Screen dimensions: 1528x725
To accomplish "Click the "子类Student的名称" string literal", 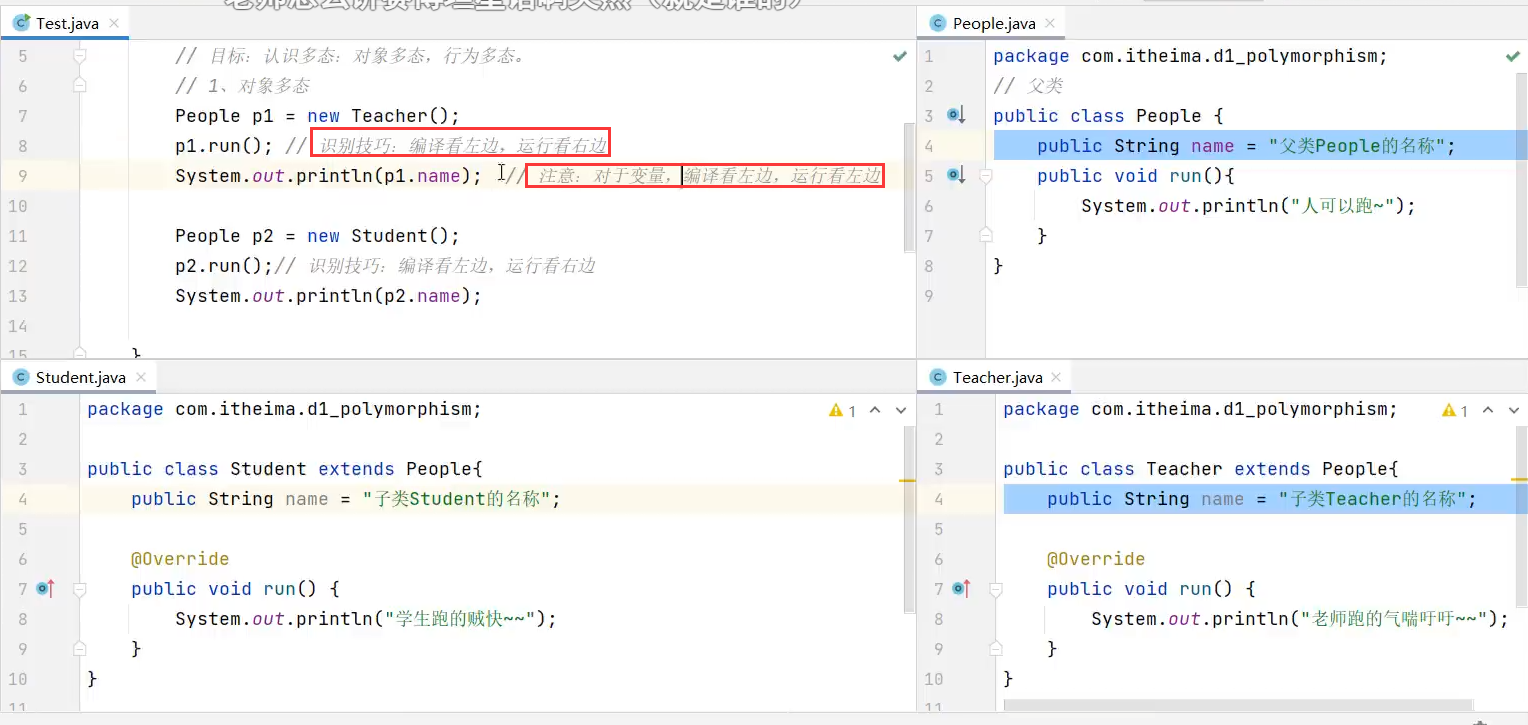I will click(x=456, y=499).
